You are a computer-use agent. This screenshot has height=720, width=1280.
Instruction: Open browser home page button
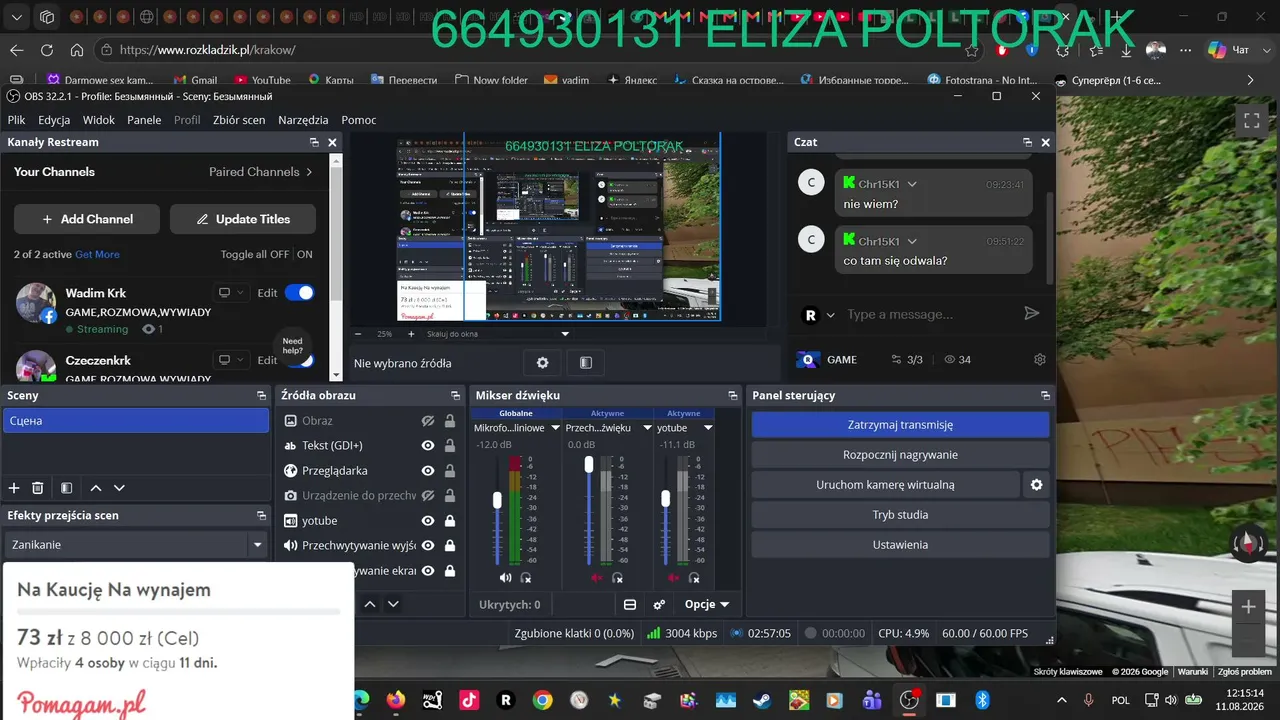click(77, 50)
